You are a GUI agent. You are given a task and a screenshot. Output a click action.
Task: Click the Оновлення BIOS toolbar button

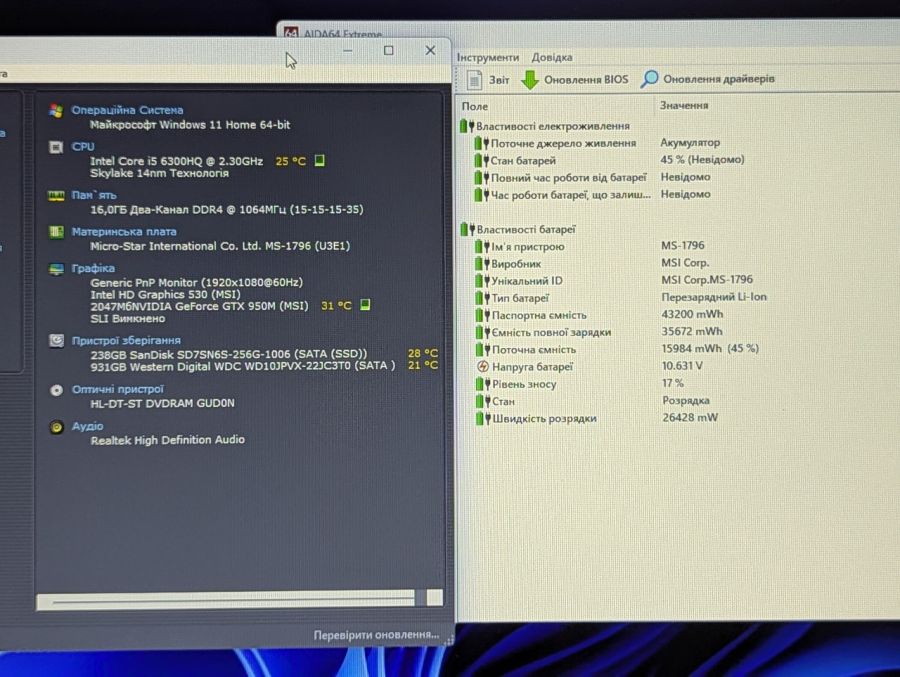click(x=575, y=80)
